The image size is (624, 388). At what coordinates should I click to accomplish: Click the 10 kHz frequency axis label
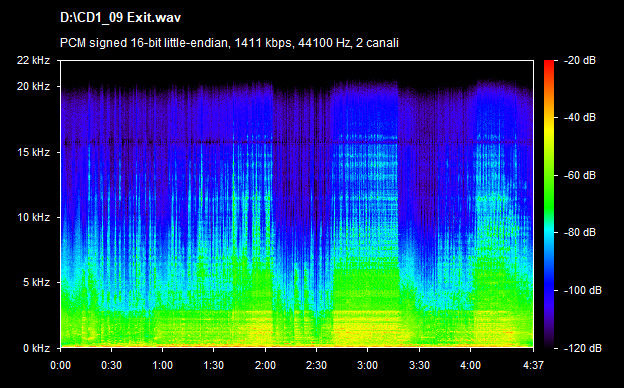pyautogui.click(x=33, y=218)
